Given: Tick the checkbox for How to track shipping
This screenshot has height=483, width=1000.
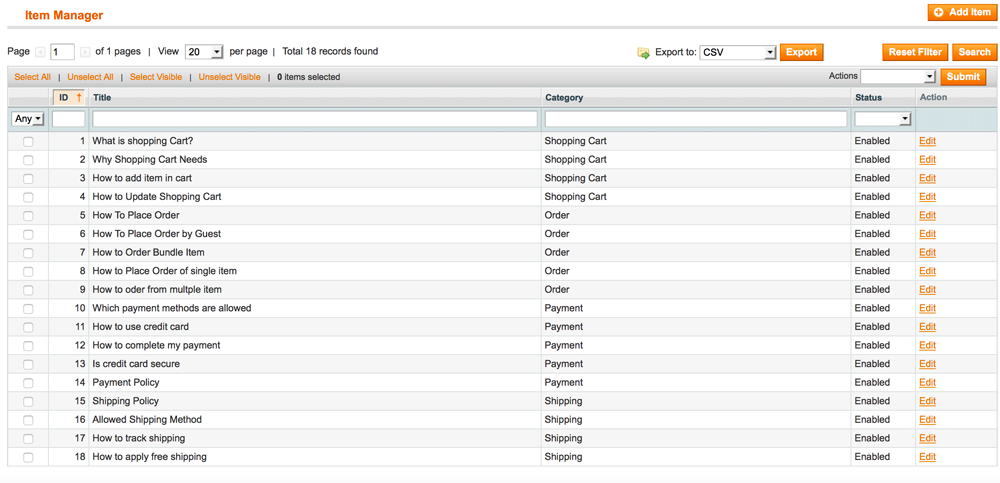Looking at the screenshot, I should [x=28, y=439].
